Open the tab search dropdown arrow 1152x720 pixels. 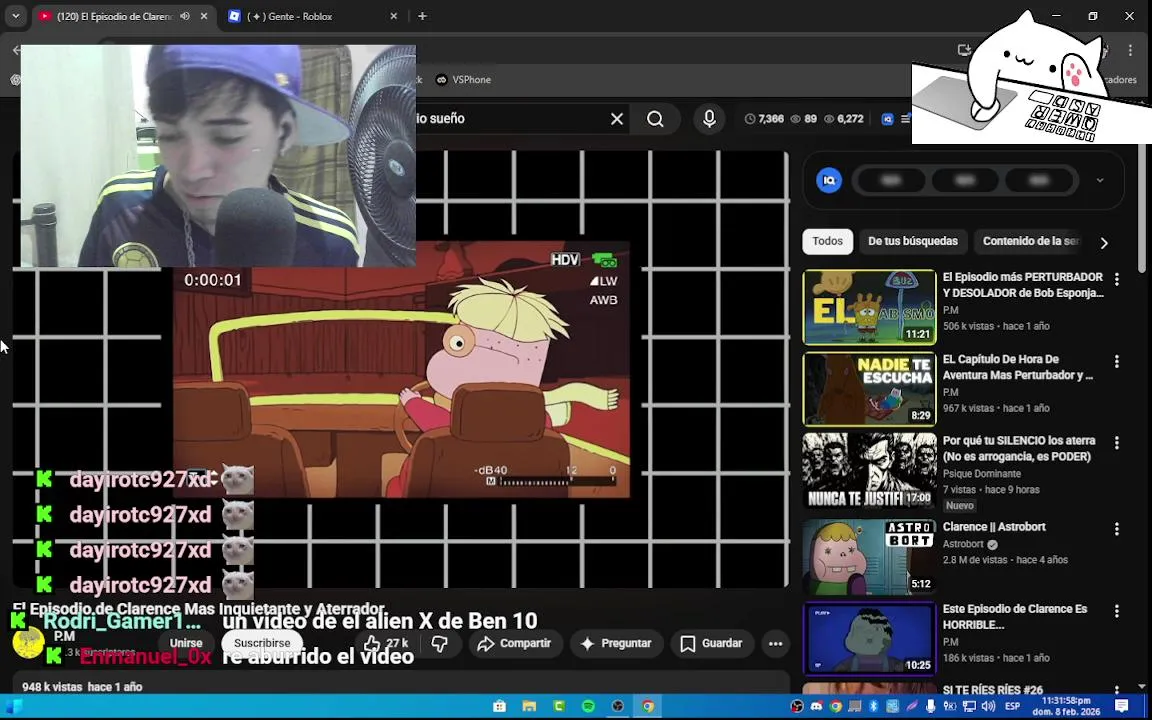15,16
